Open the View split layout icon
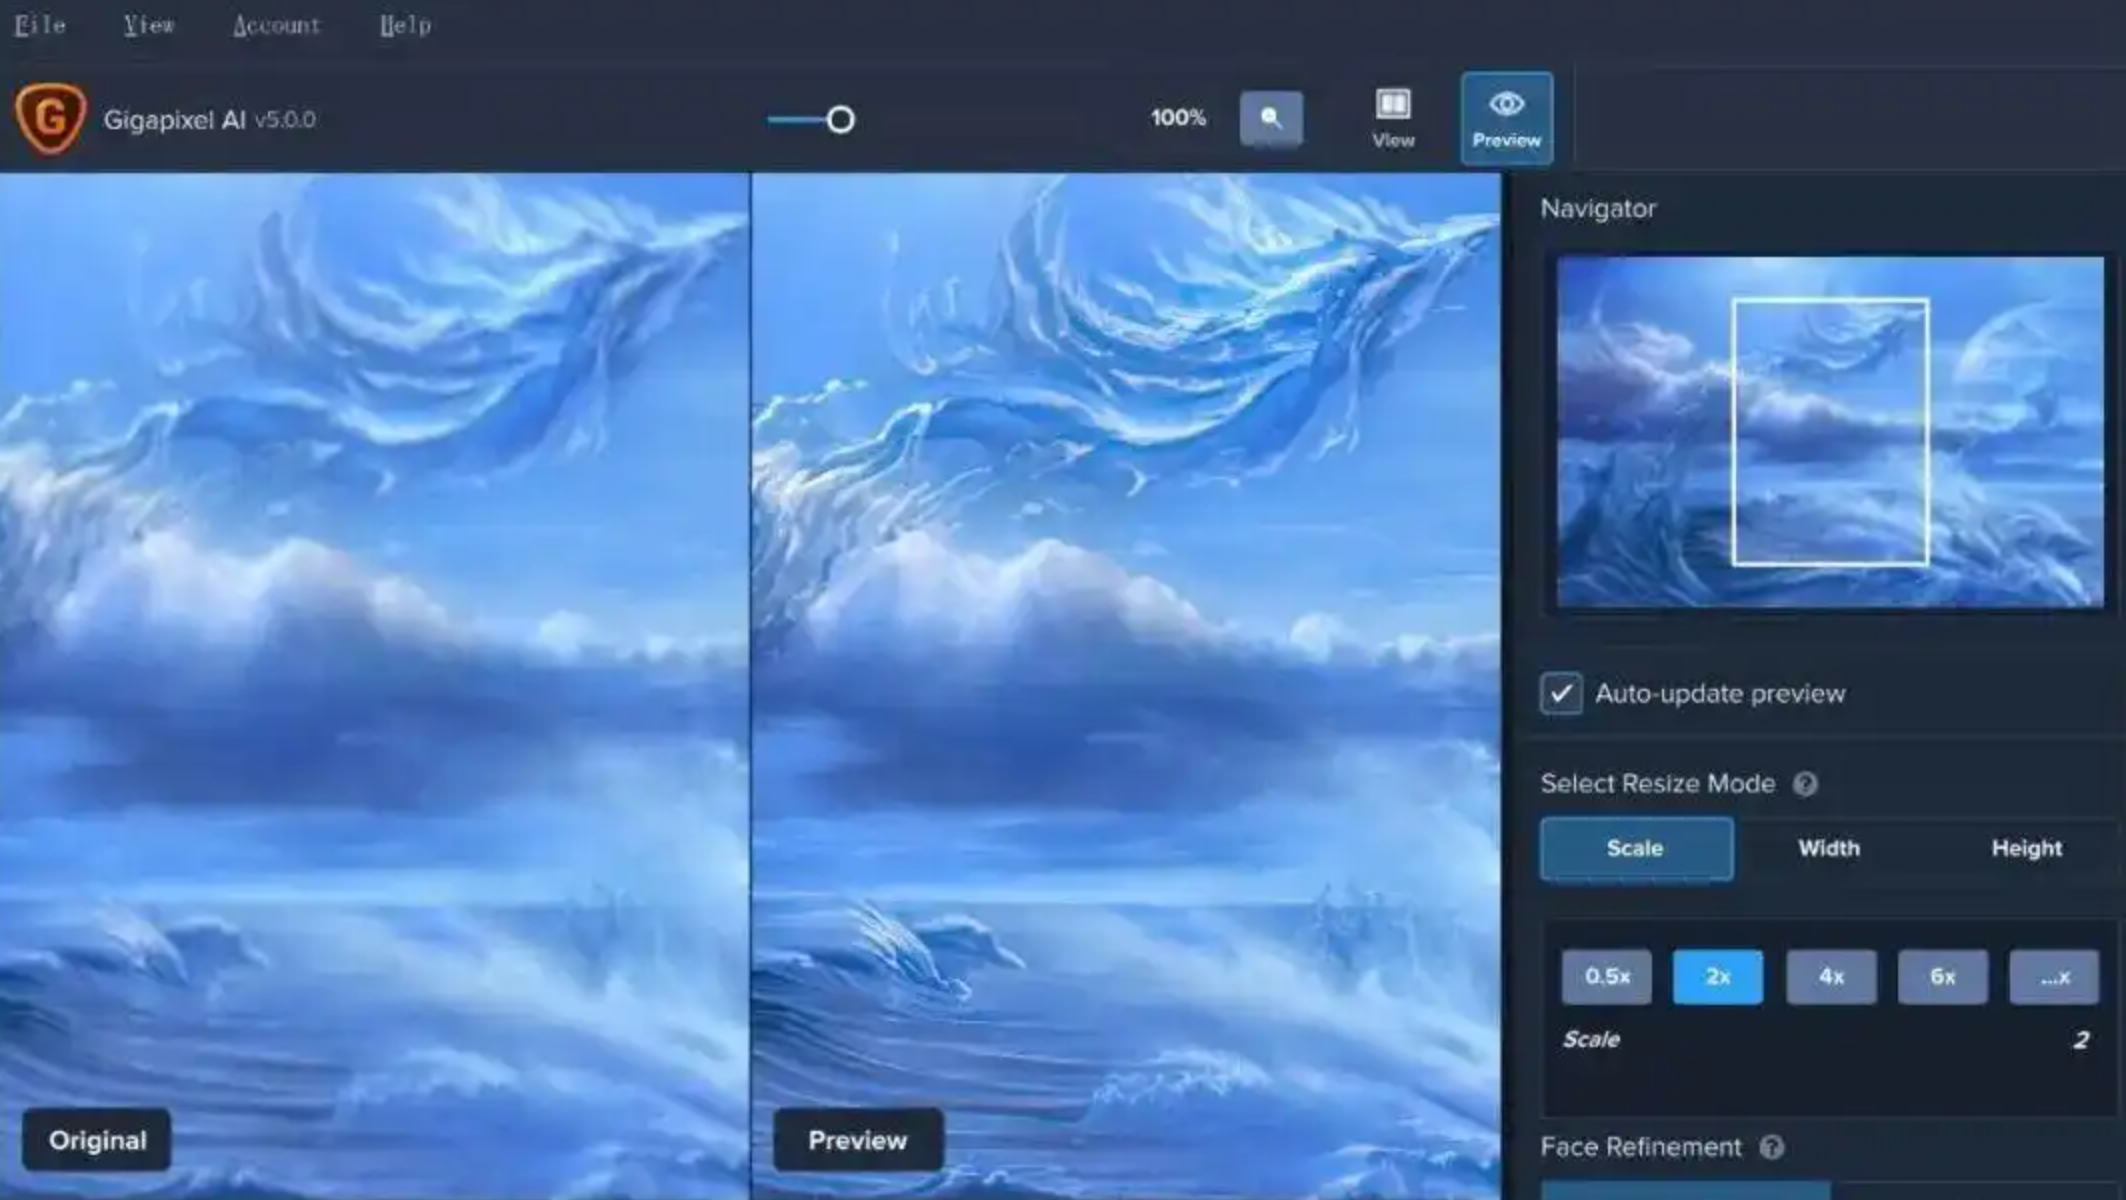This screenshot has width=2126, height=1200. [x=1392, y=117]
